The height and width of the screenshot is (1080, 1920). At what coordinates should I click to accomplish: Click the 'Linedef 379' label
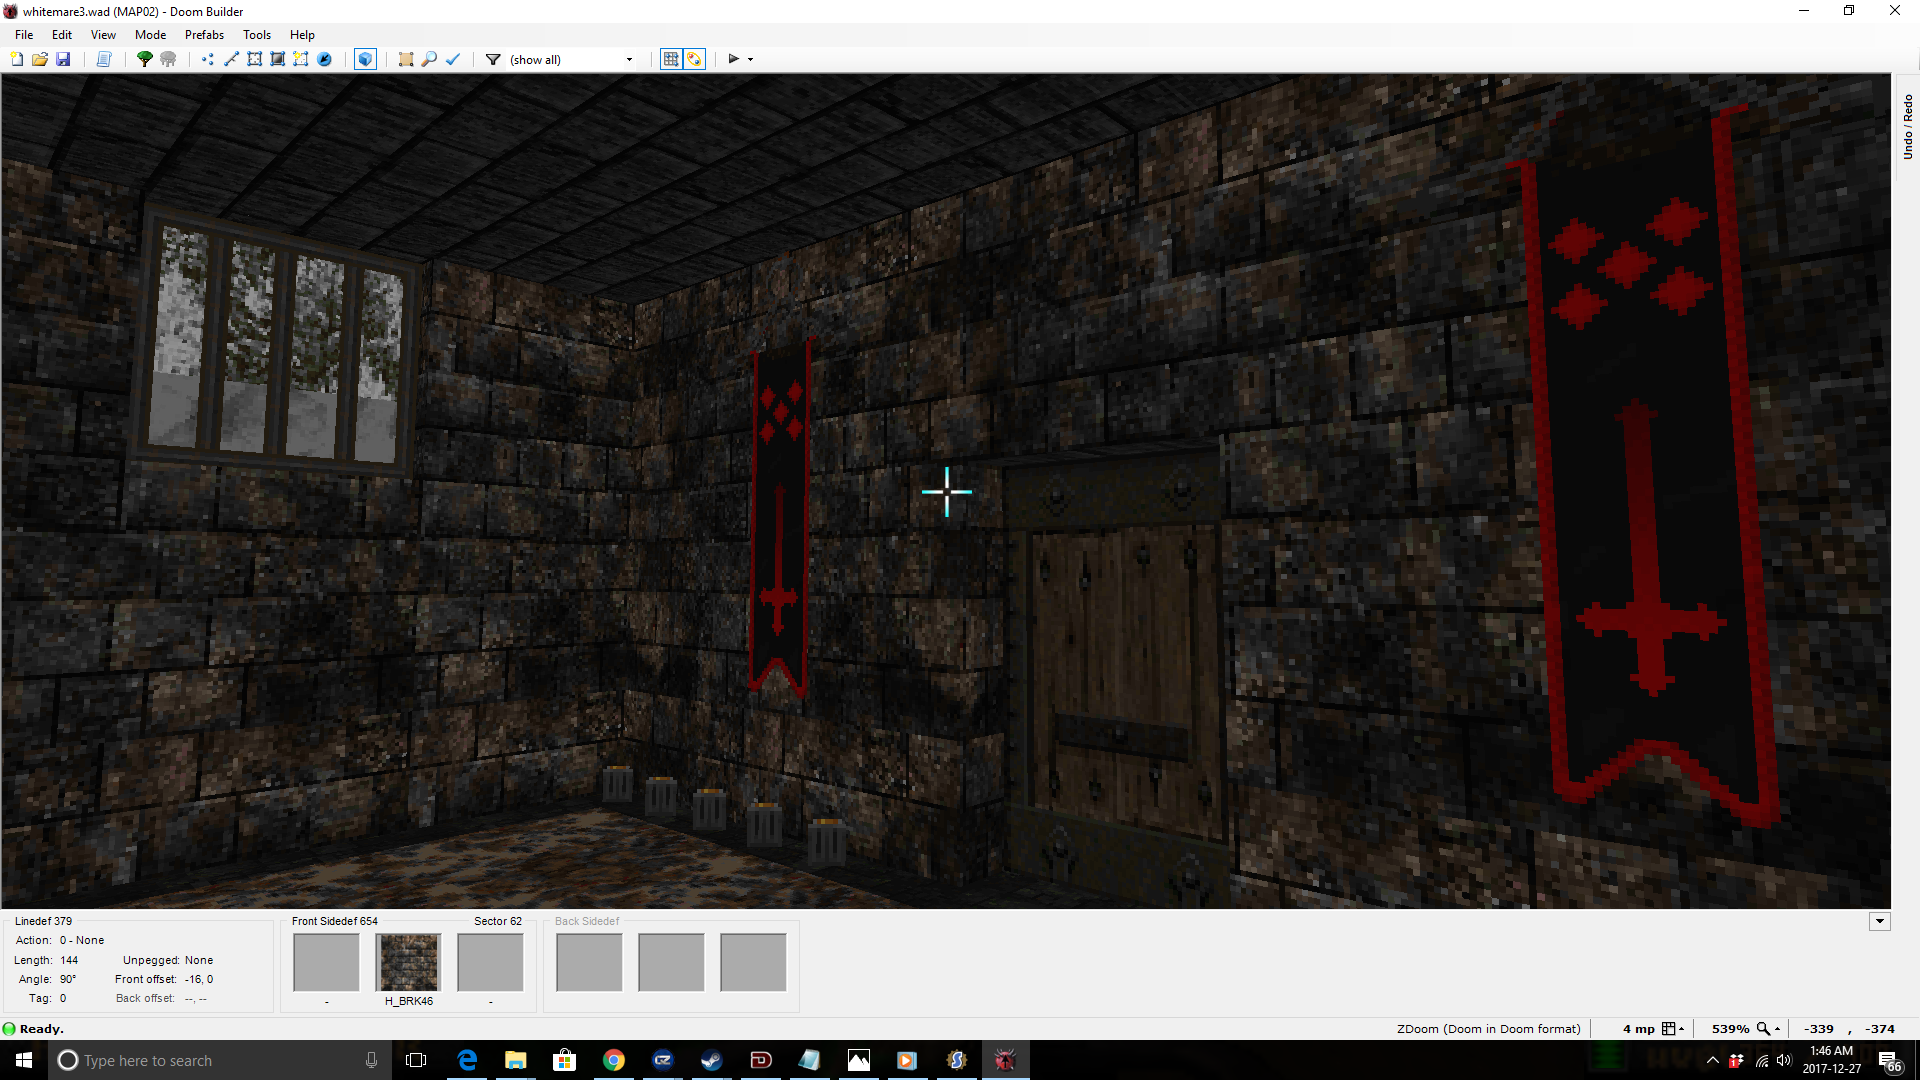pyautogui.click(x=43, y=921)
